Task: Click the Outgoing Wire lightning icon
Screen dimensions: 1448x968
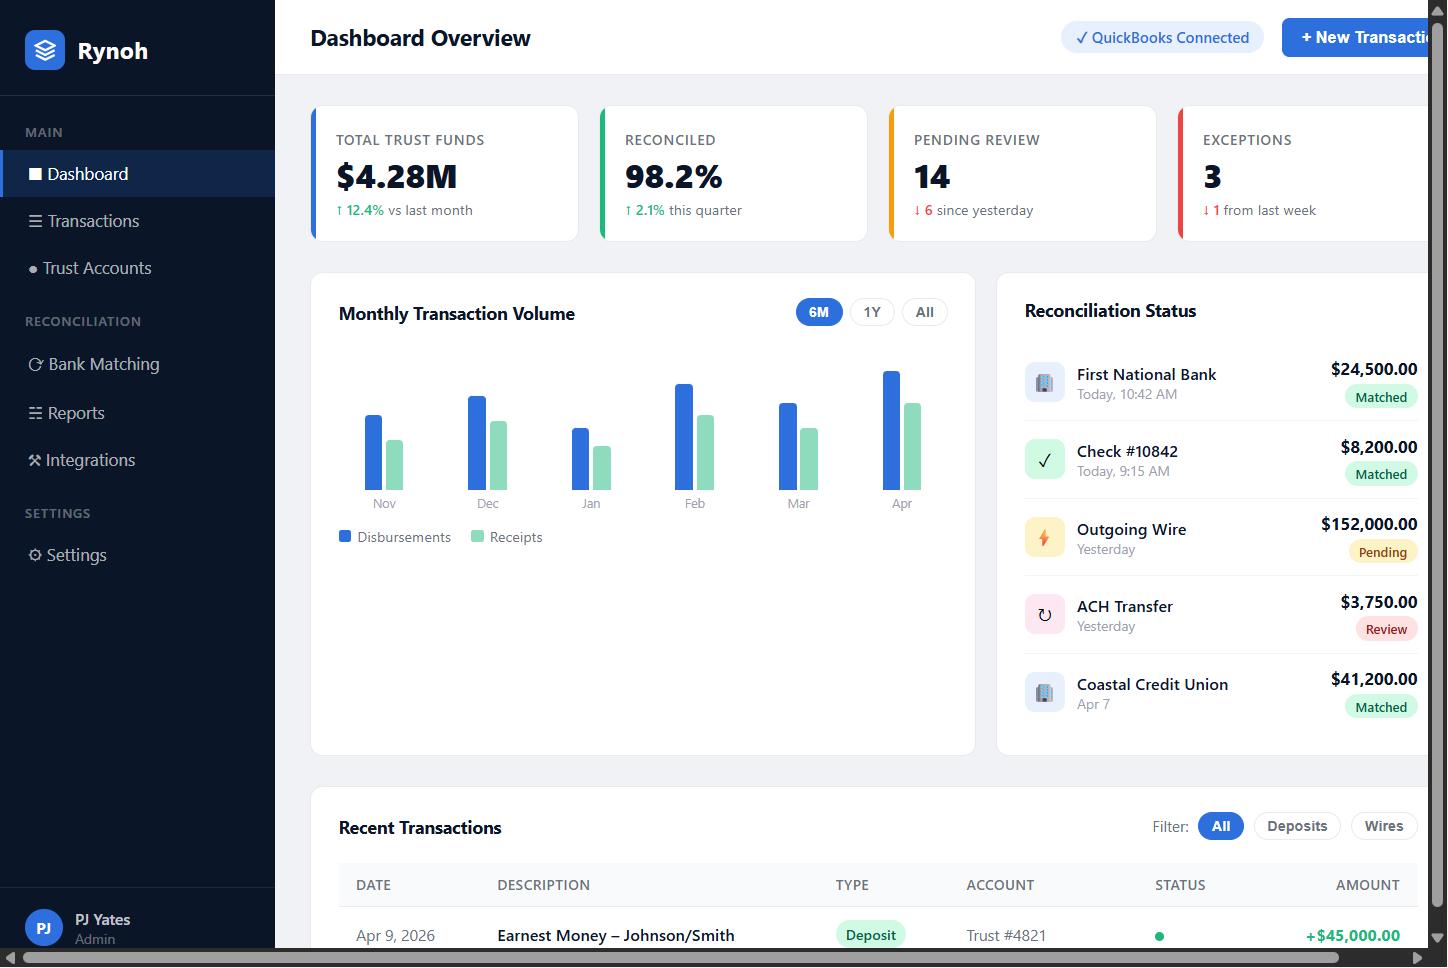Action: click(1045, 537)
